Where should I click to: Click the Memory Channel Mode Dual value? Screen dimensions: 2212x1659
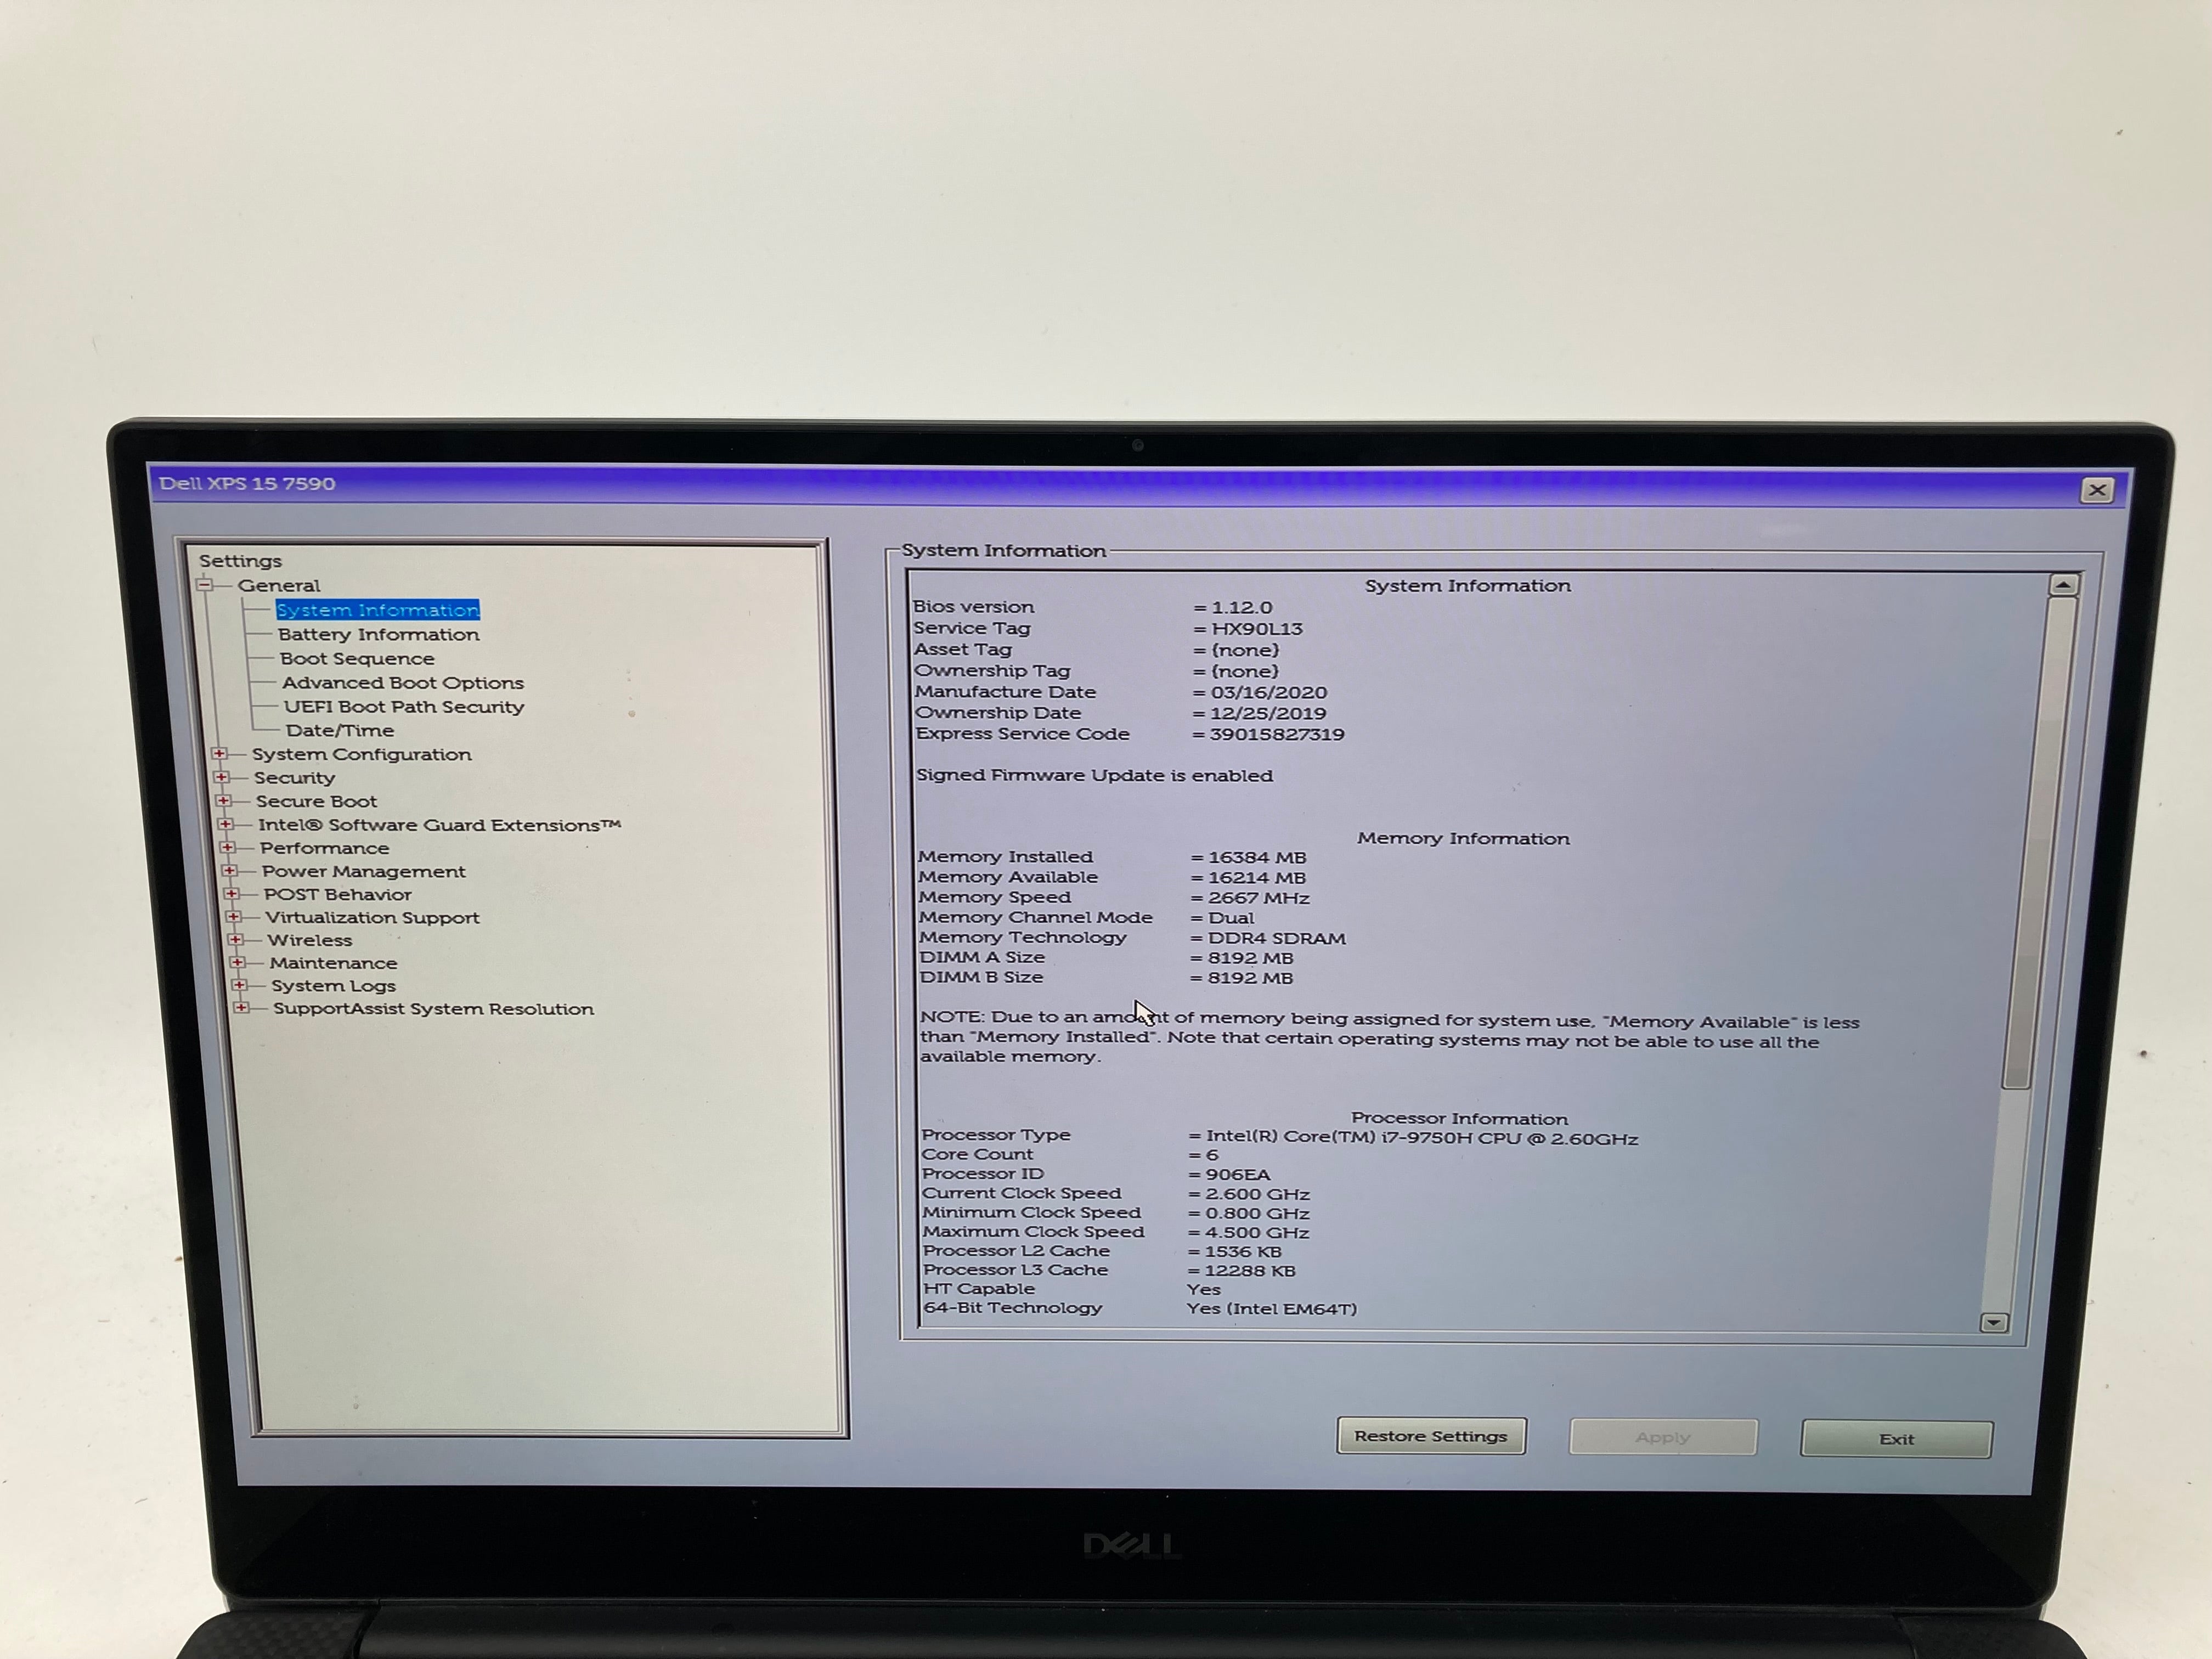(1231, 918)
